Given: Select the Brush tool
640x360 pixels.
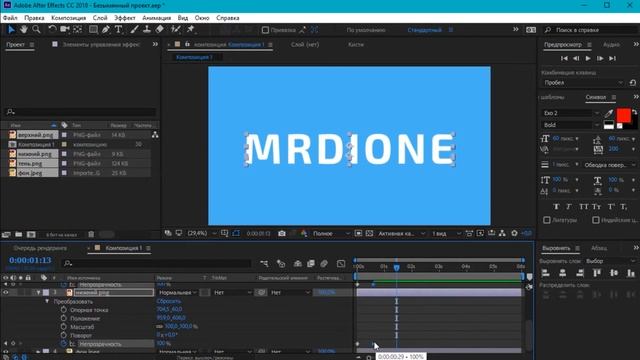Looking at the screenshot, I should [x=134, y=29].
